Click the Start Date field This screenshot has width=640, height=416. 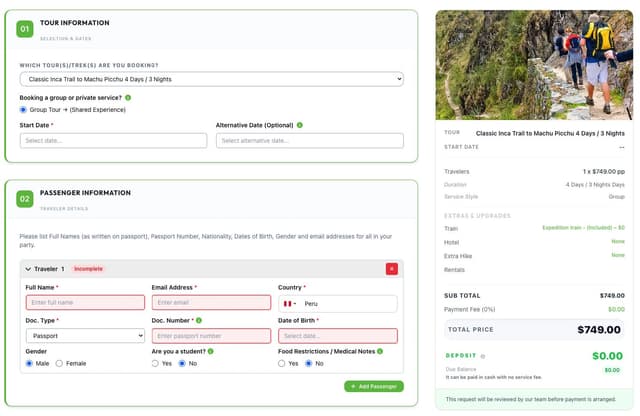(113, 141)
